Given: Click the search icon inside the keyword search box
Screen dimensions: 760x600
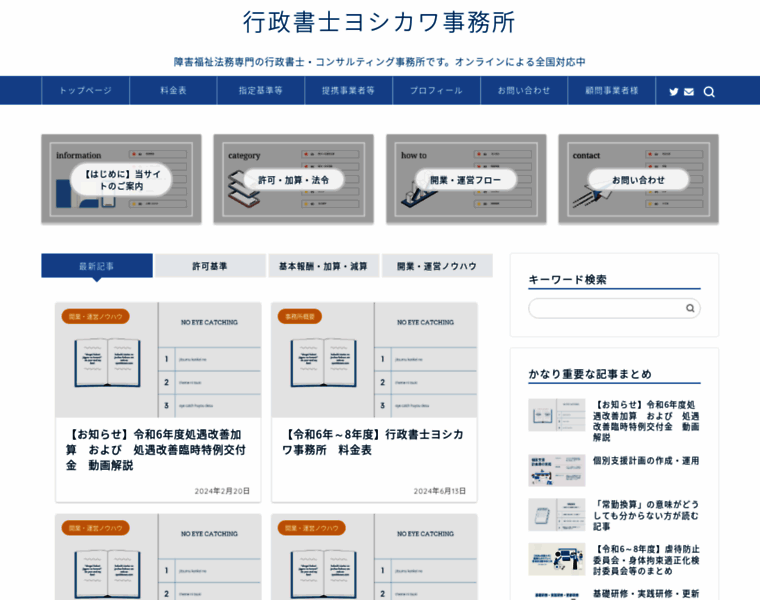Looking at the screenshot, I should pyautogui.click(x=690, y=308).
